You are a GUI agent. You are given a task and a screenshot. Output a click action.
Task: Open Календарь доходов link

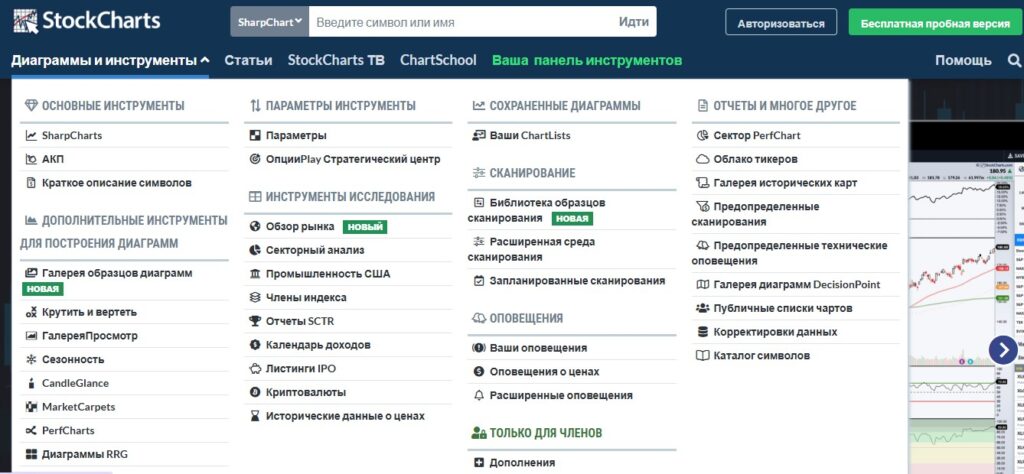pos(318,345)
